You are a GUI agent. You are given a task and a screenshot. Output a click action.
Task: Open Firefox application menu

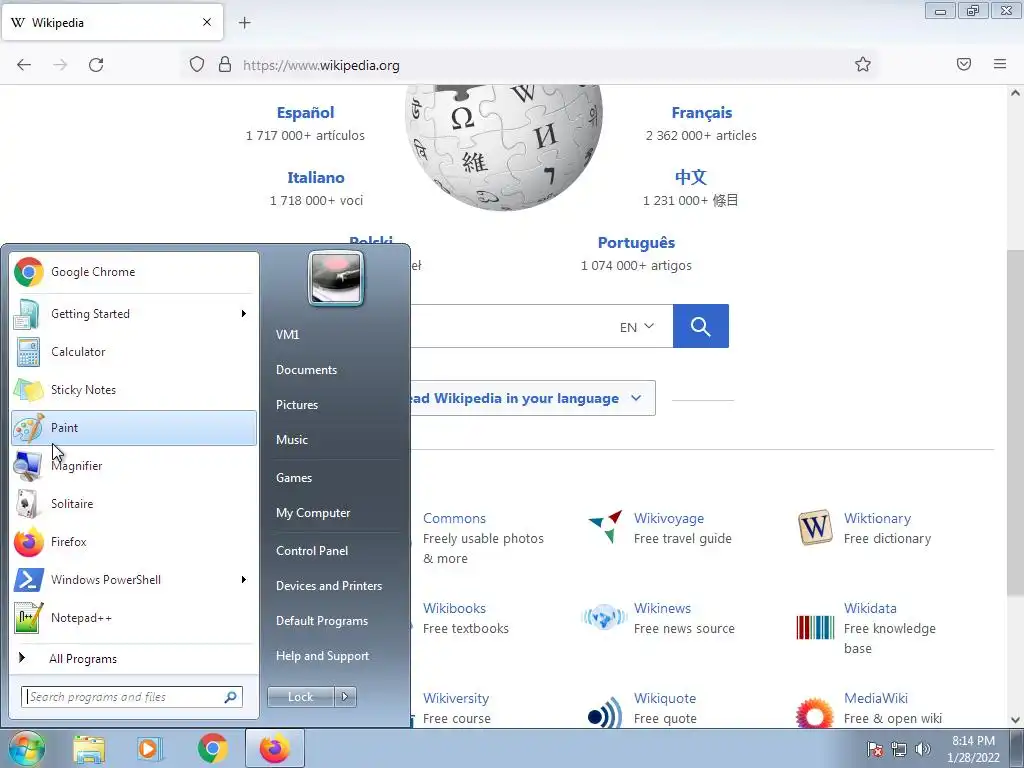pyautogui.click(x=1000, y=64)
